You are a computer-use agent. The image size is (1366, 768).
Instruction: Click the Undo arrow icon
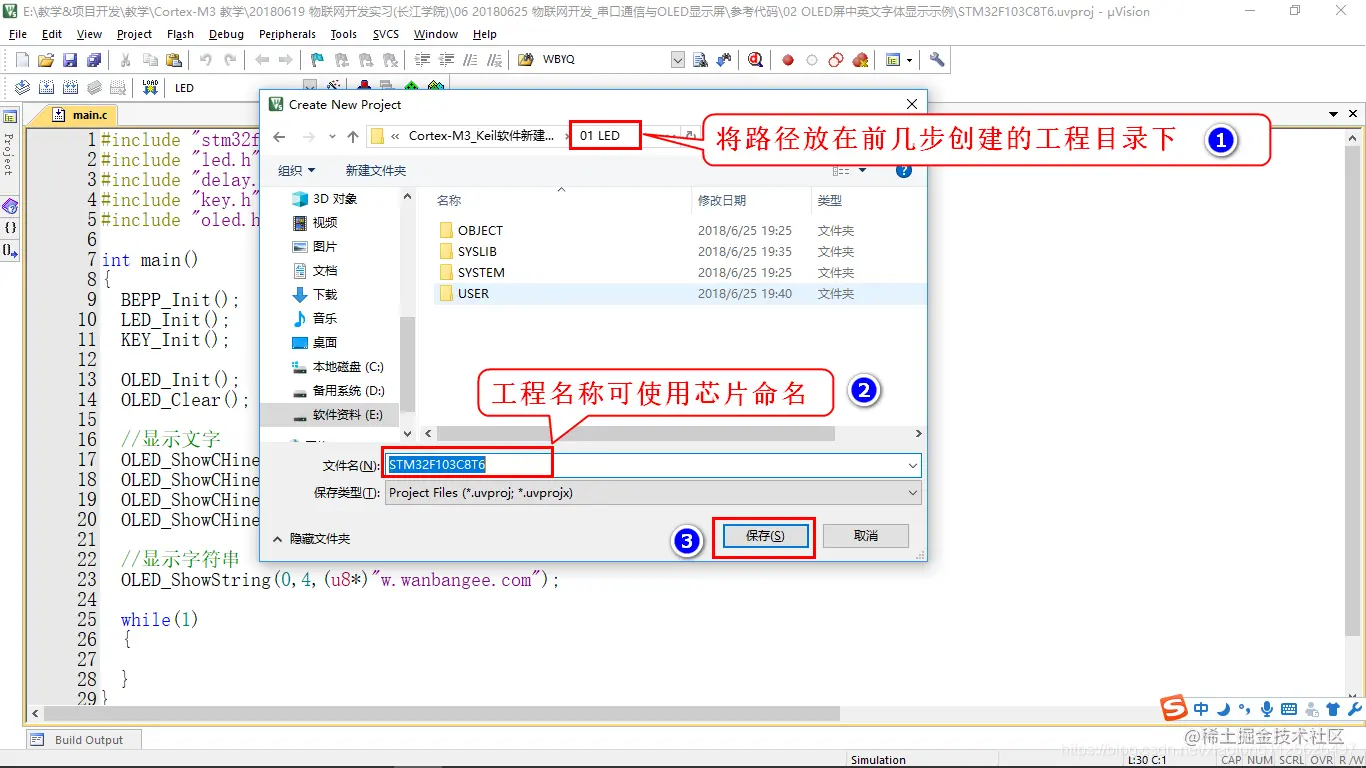pyautogui.click(x=205, y=60)
